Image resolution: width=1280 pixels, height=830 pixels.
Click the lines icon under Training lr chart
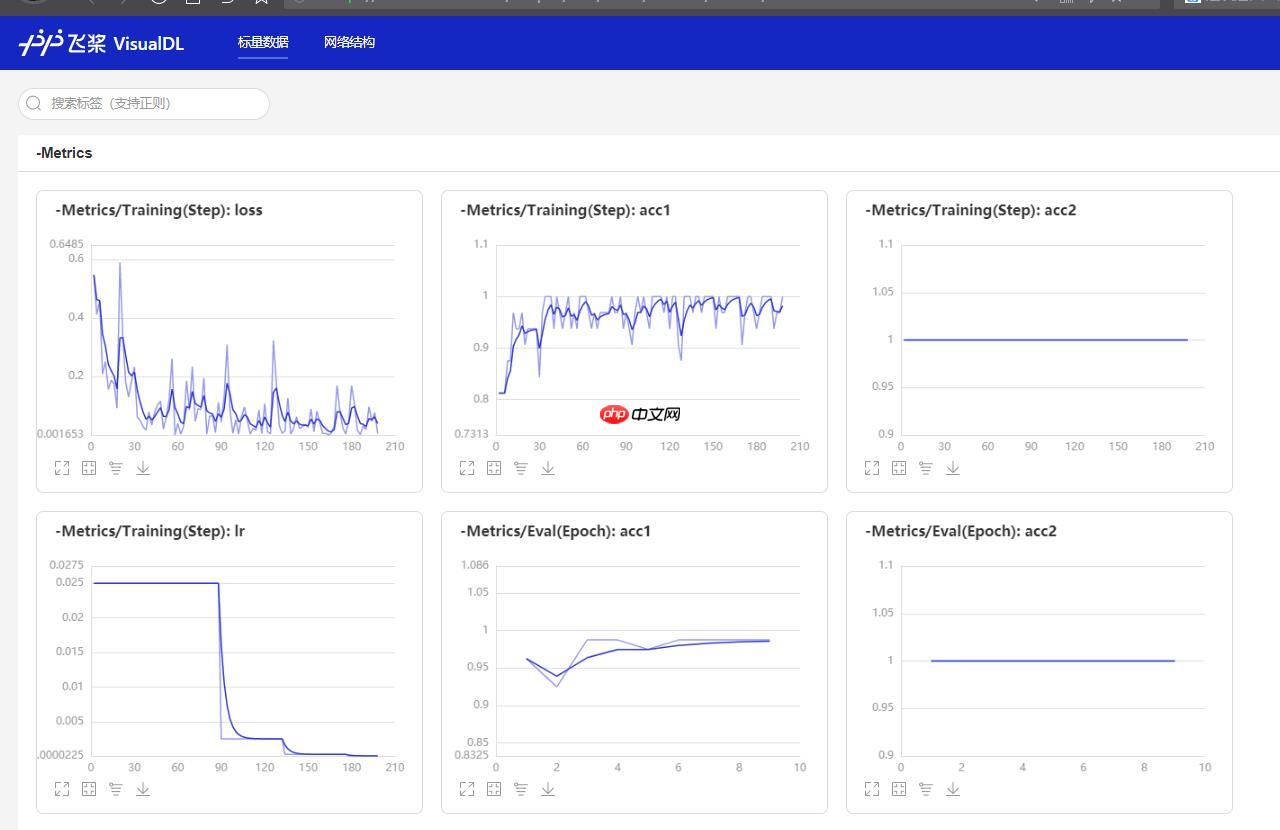(116, 789)
